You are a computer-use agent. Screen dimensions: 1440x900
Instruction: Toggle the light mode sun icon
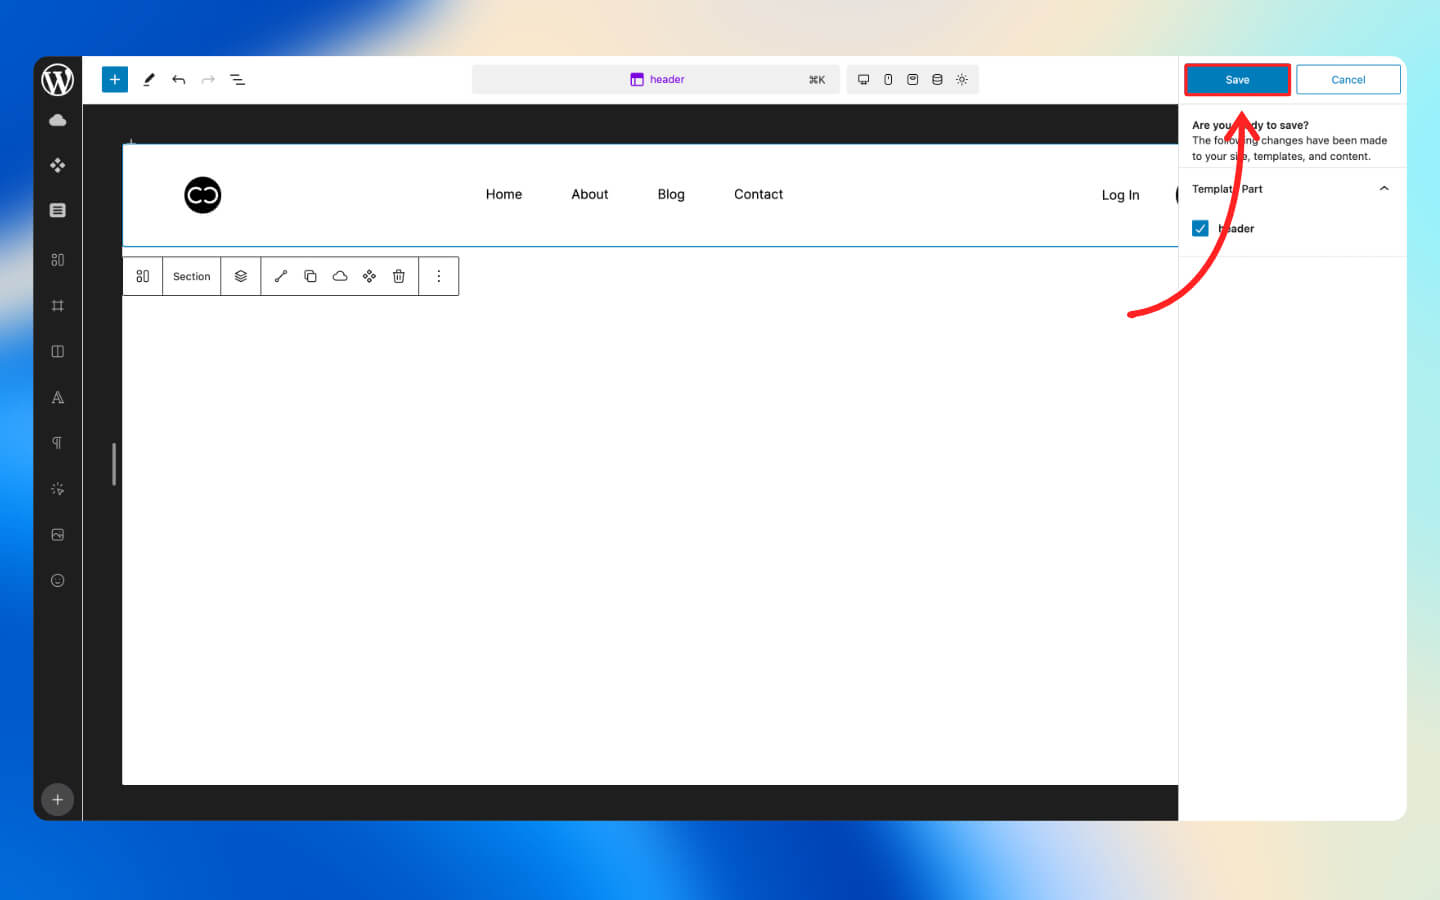click(x=962, y=80)
